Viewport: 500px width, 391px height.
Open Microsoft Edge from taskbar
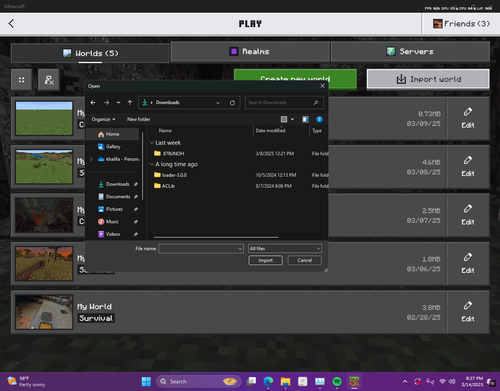tap(268, 382)
